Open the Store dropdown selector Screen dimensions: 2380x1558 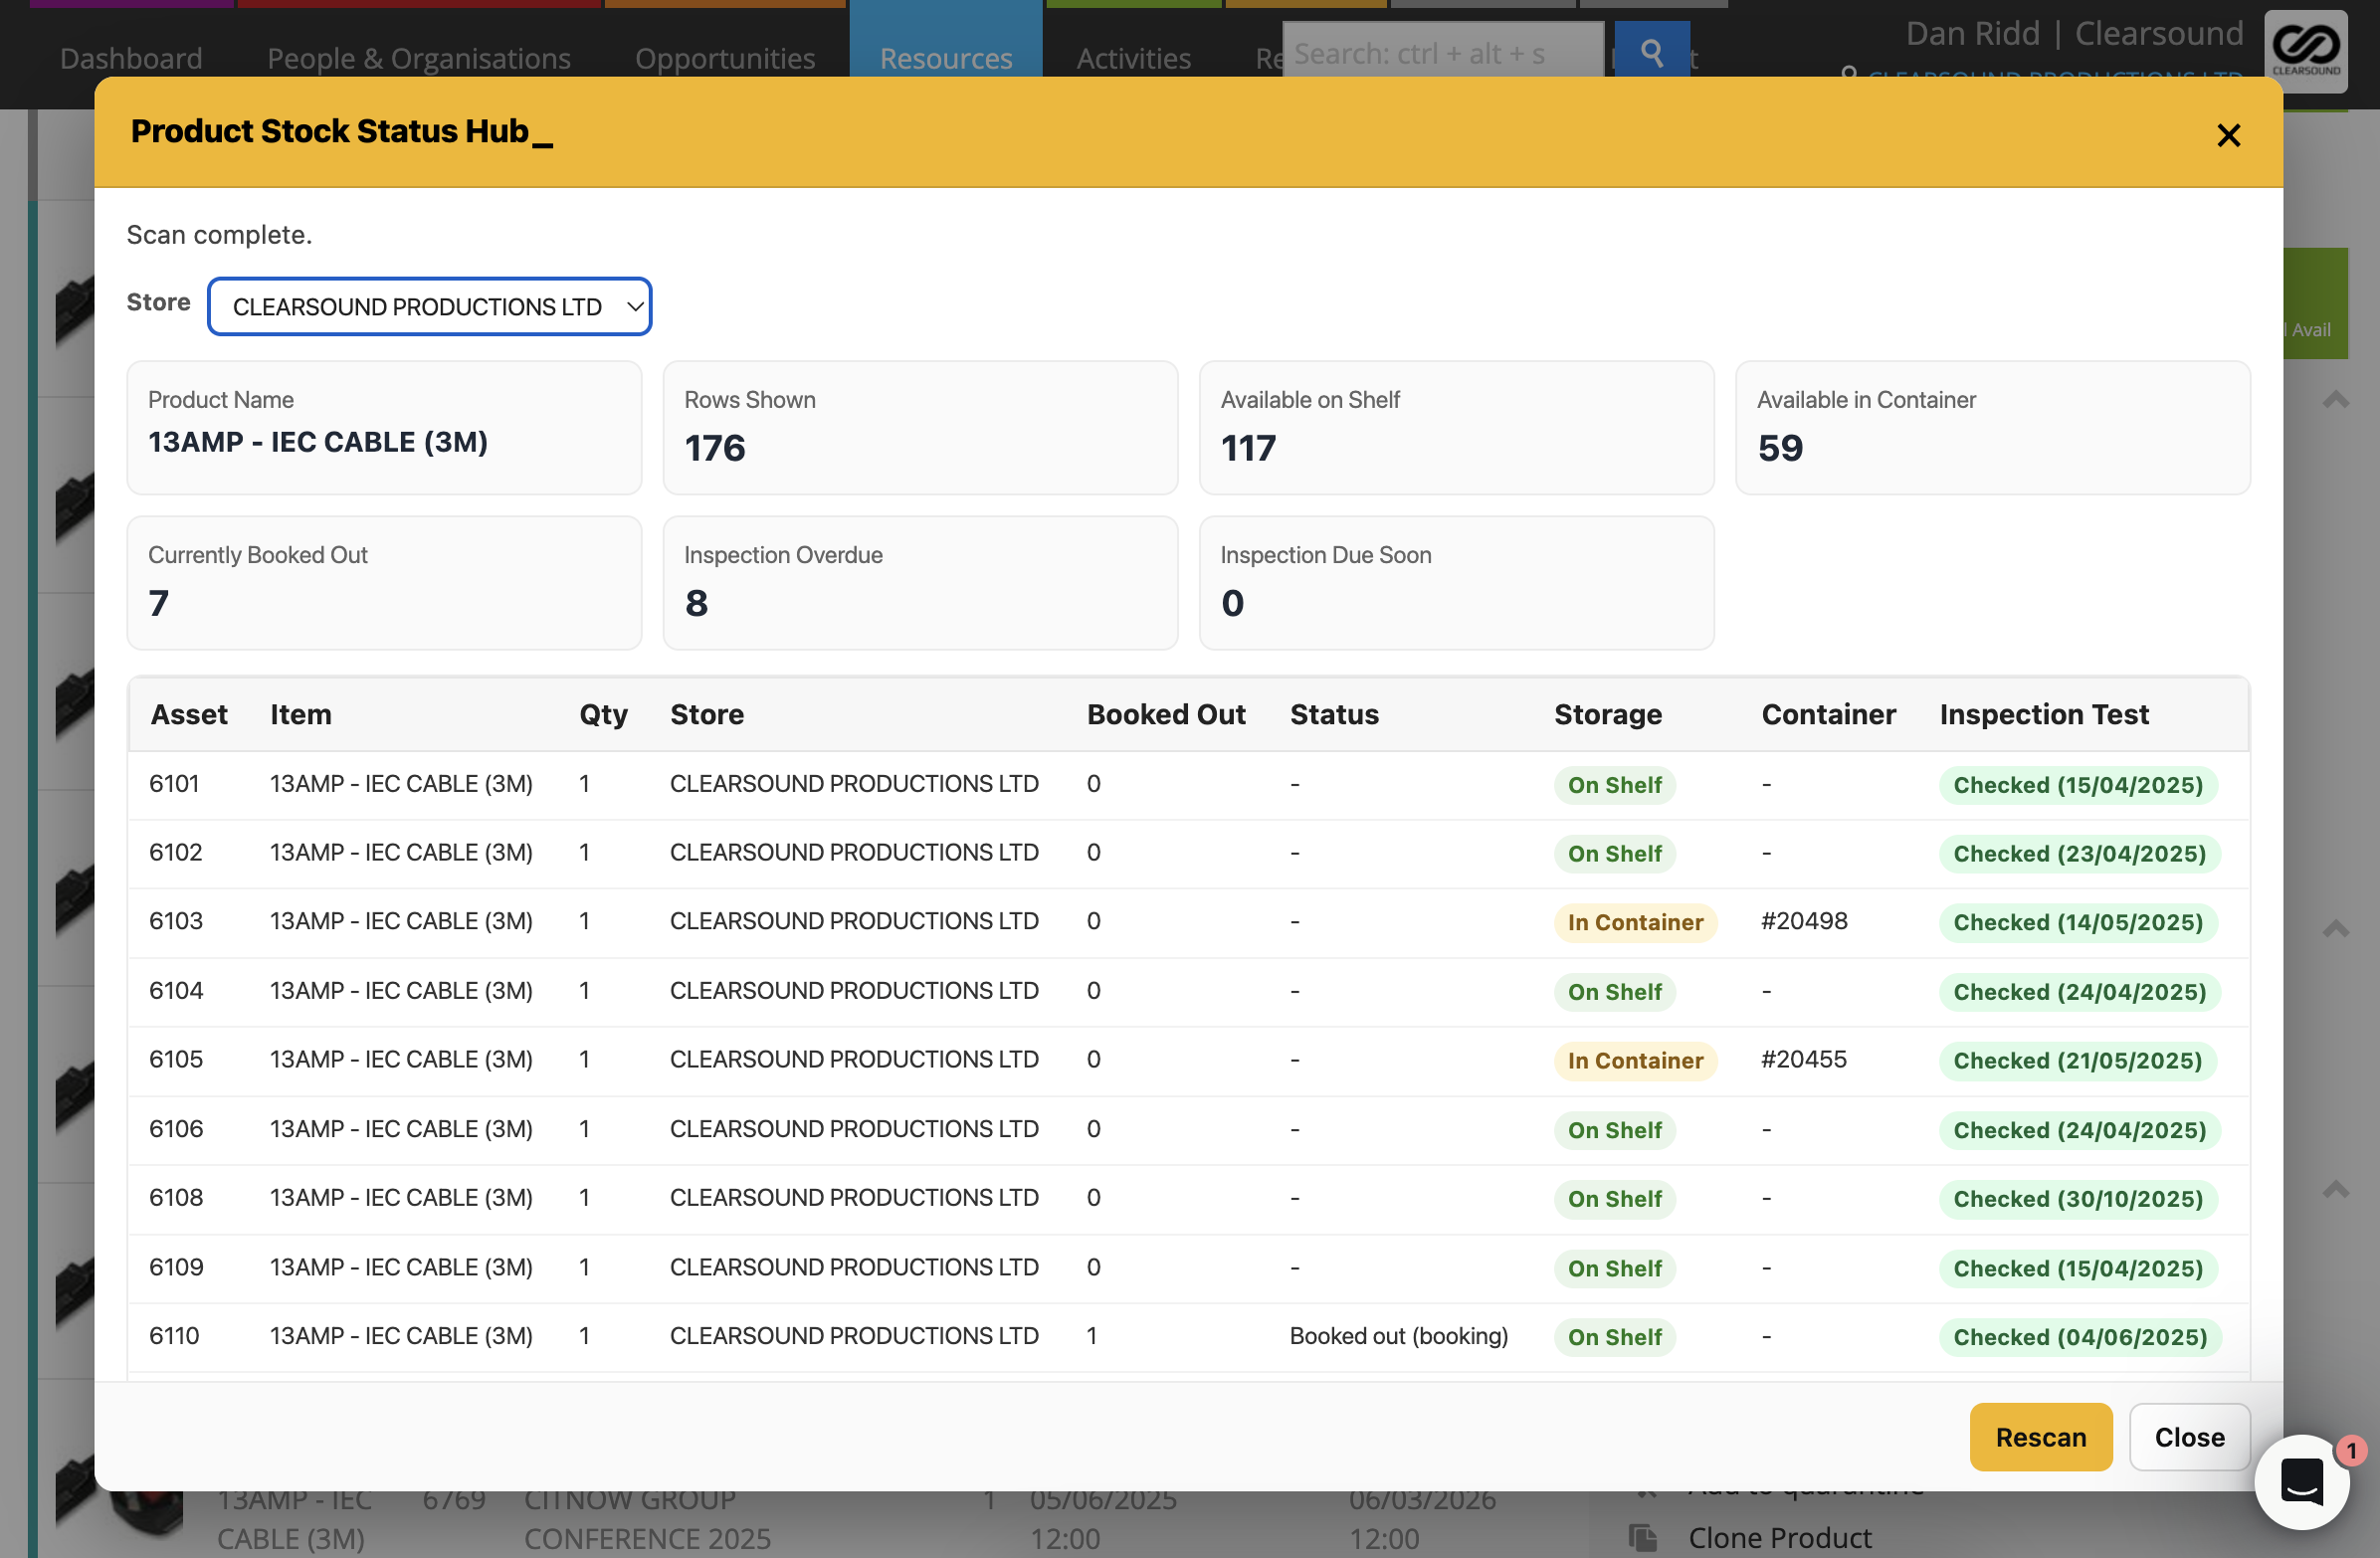pyautogui.click(x=429, y=307)
